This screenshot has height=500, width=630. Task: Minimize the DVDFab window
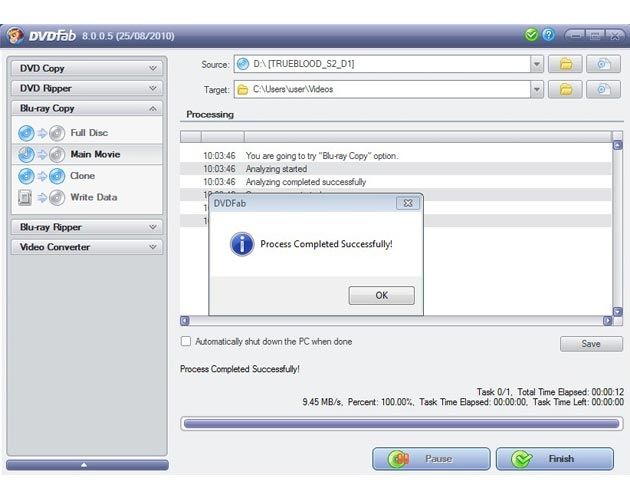coord(576,35)
